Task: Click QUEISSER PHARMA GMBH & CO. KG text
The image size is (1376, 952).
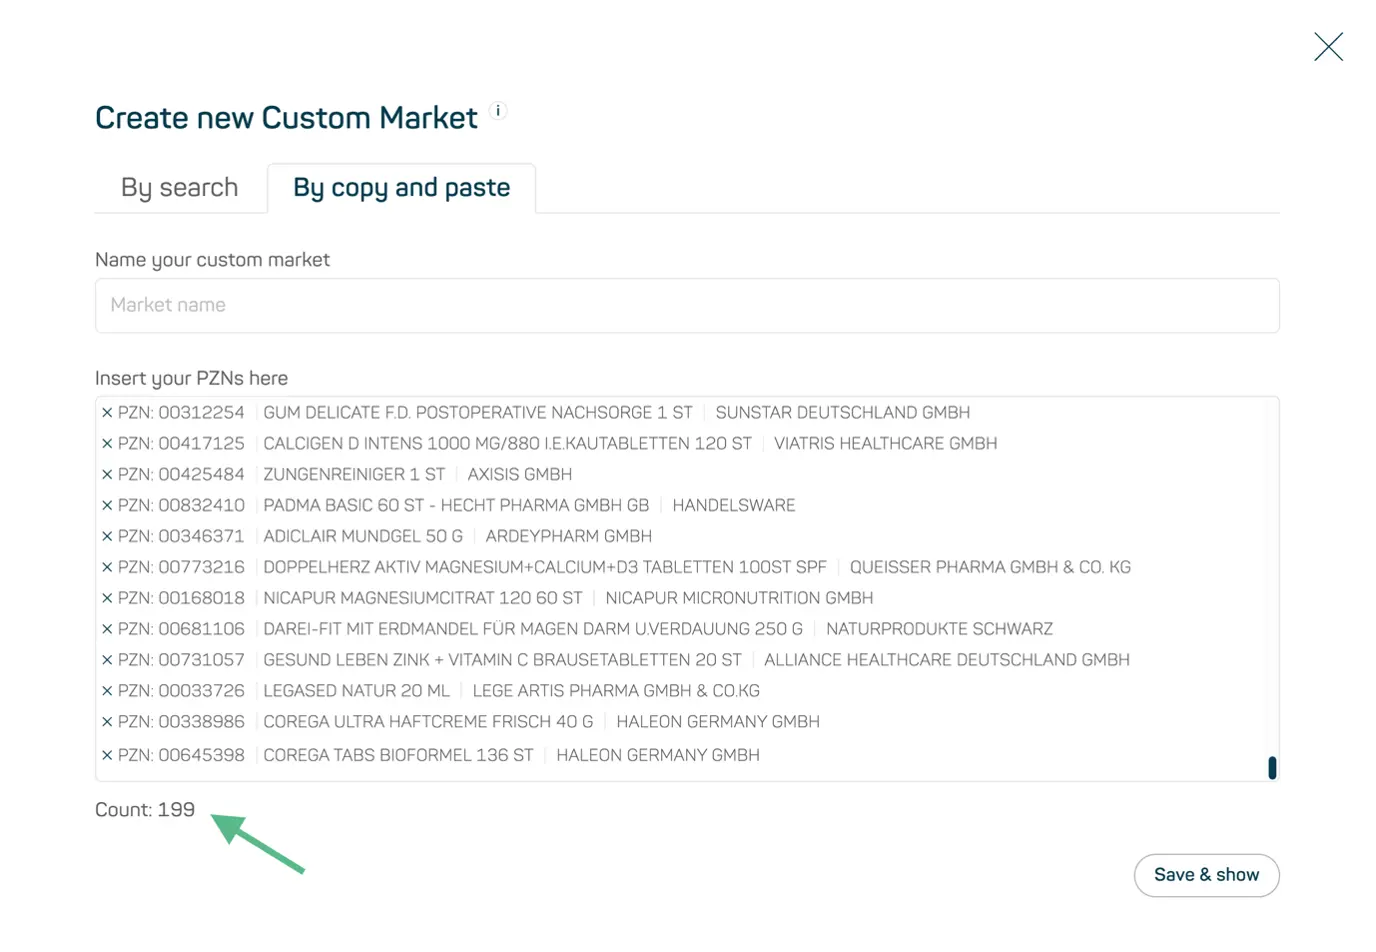Action: coord(990,567)
